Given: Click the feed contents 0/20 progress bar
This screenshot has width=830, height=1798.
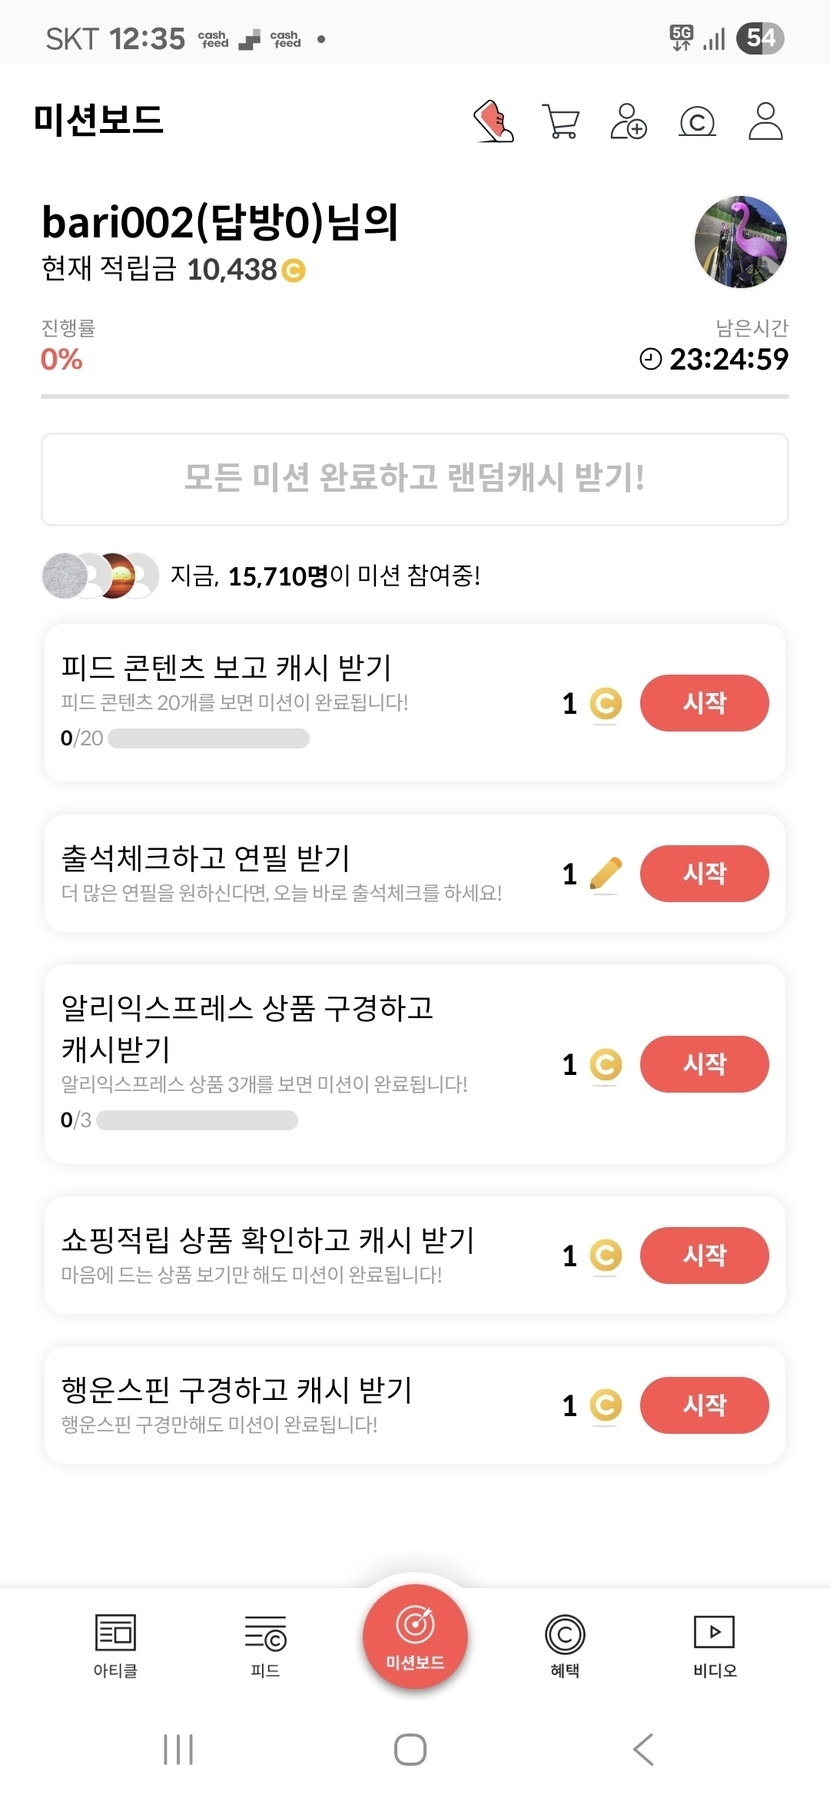Looking at the screenshot, I should pyautogui.click(x=208, y=739).
